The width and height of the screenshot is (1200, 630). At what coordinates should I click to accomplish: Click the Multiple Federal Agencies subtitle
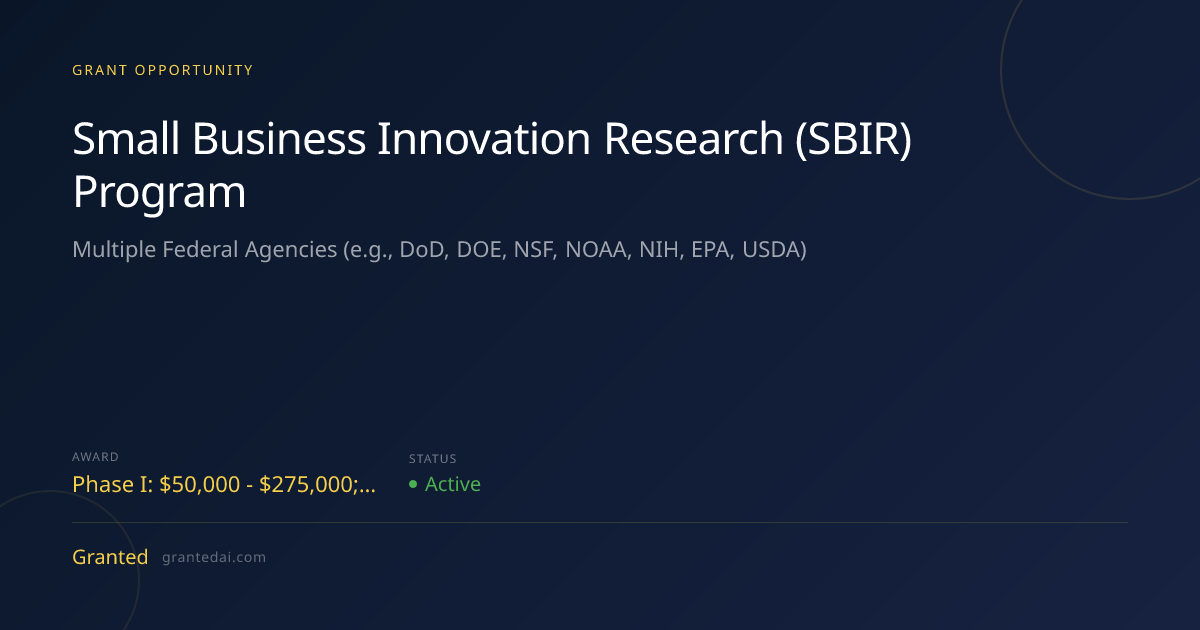pyautogui.click(x=439, y=250)
